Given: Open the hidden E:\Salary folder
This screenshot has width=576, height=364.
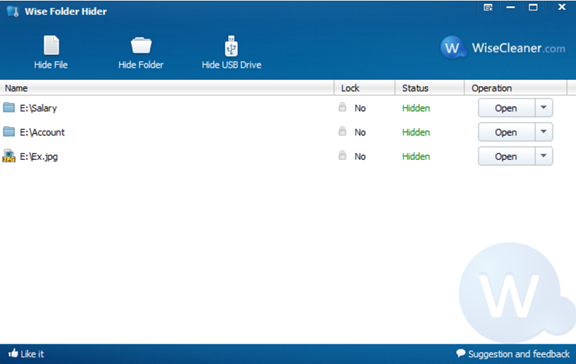Looking at the screenshot, I should 506,108.
